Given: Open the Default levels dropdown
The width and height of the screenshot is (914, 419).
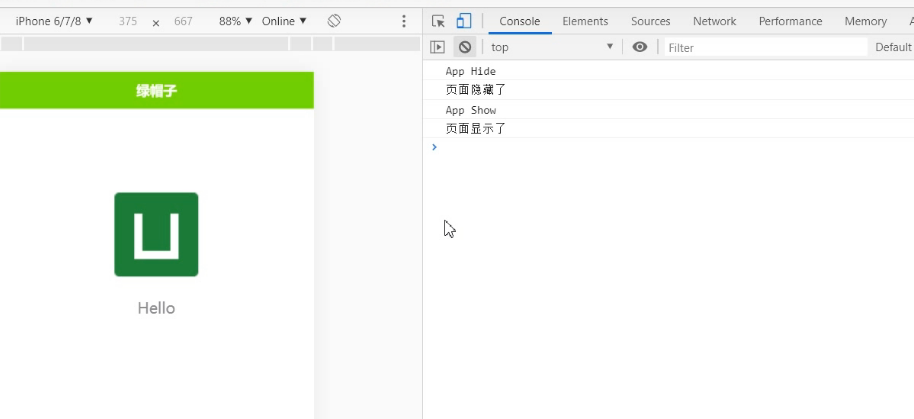Looking at the screenshot, I should pos(893,47).
